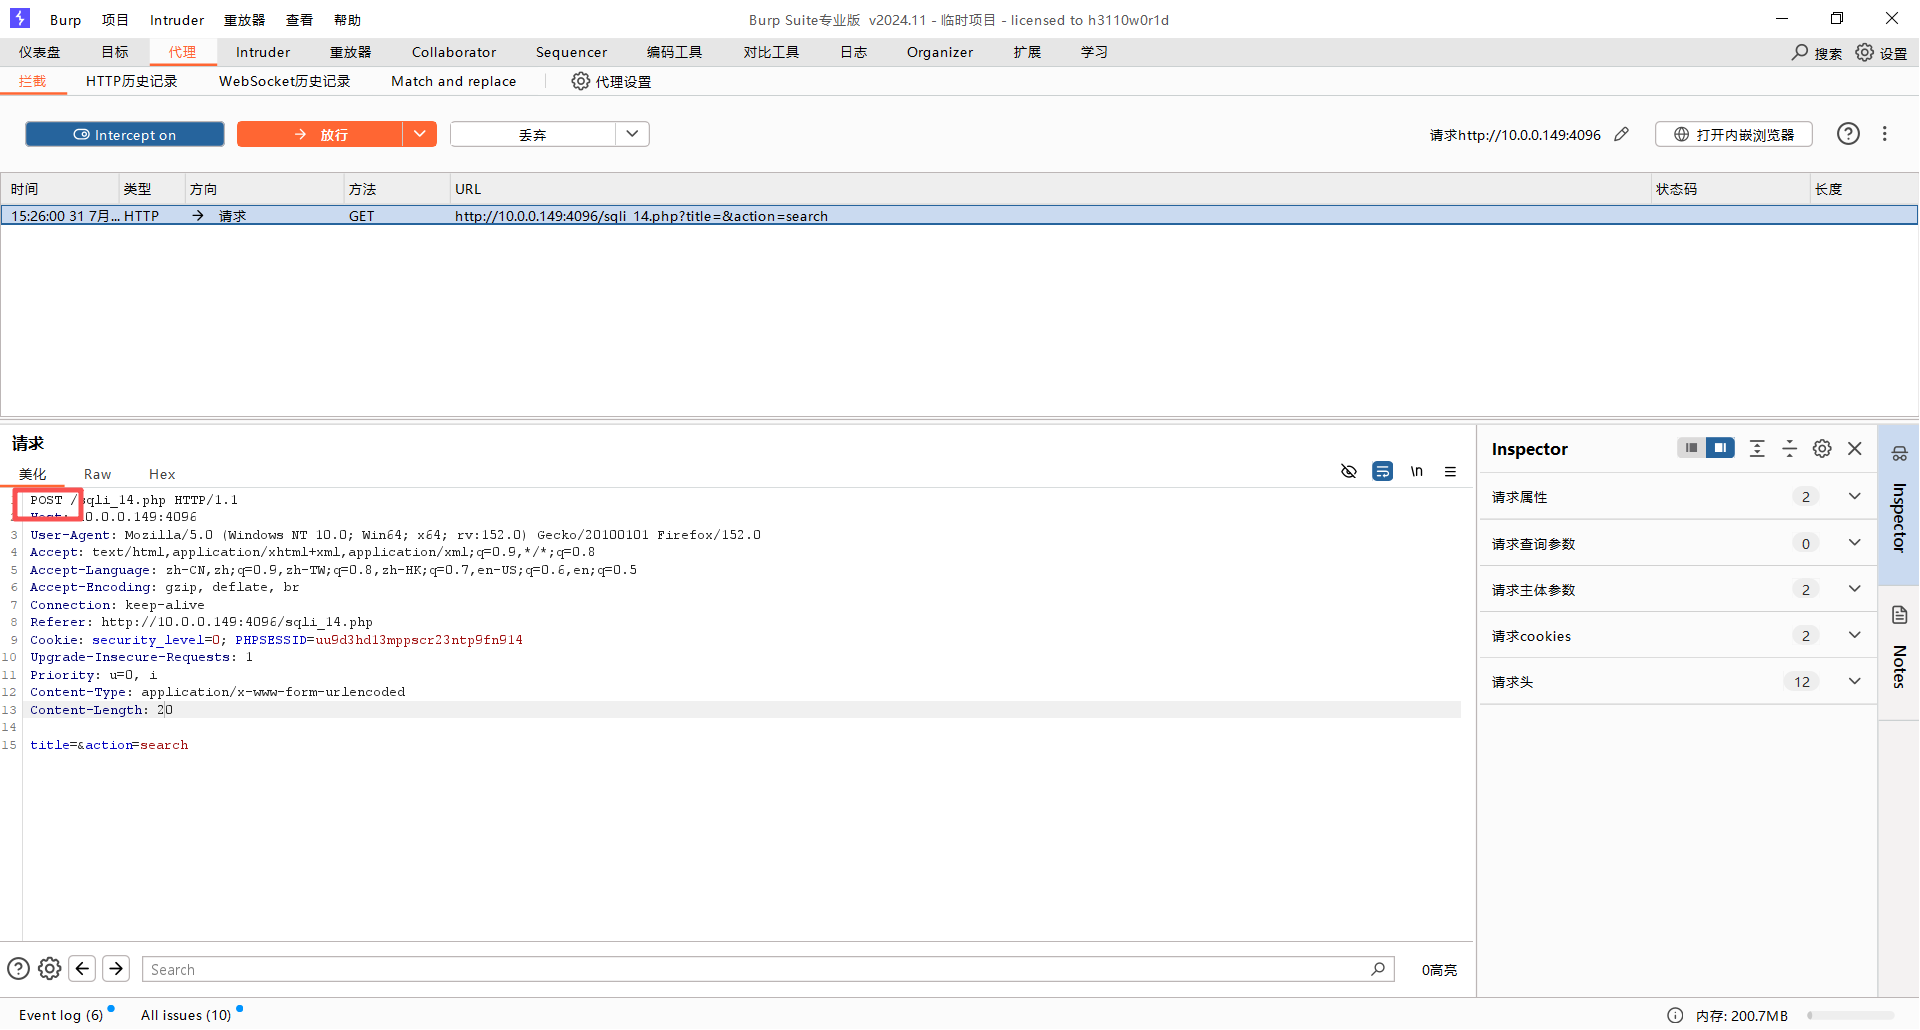The width and height of the screenshot is (1920, 1030).
Task: Open search help question icon at bottom
Action: point(18,969)
